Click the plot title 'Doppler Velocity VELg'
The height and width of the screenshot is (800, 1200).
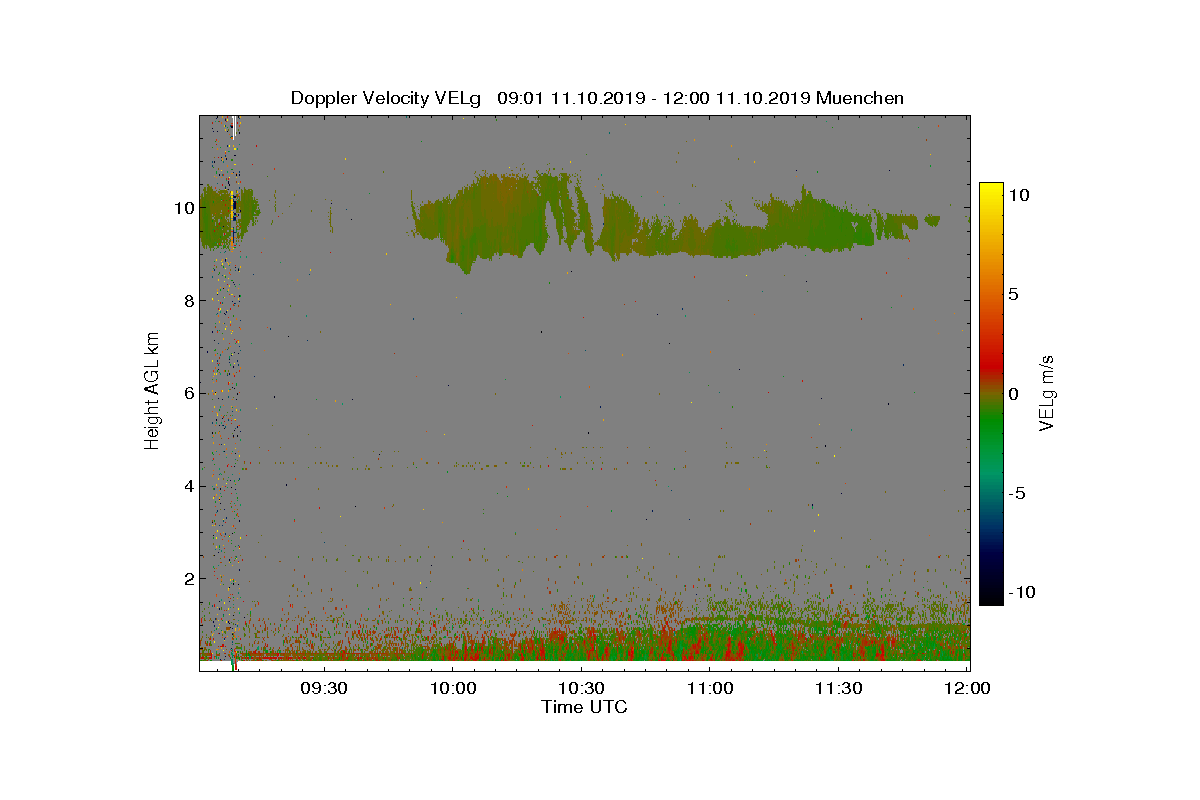pos(385,98)
